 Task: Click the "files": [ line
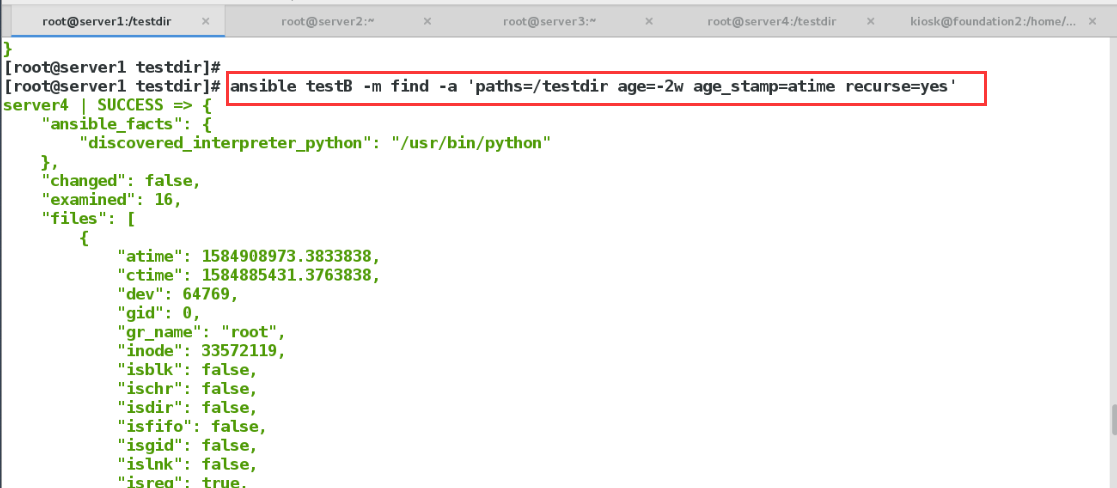[88, 218]
